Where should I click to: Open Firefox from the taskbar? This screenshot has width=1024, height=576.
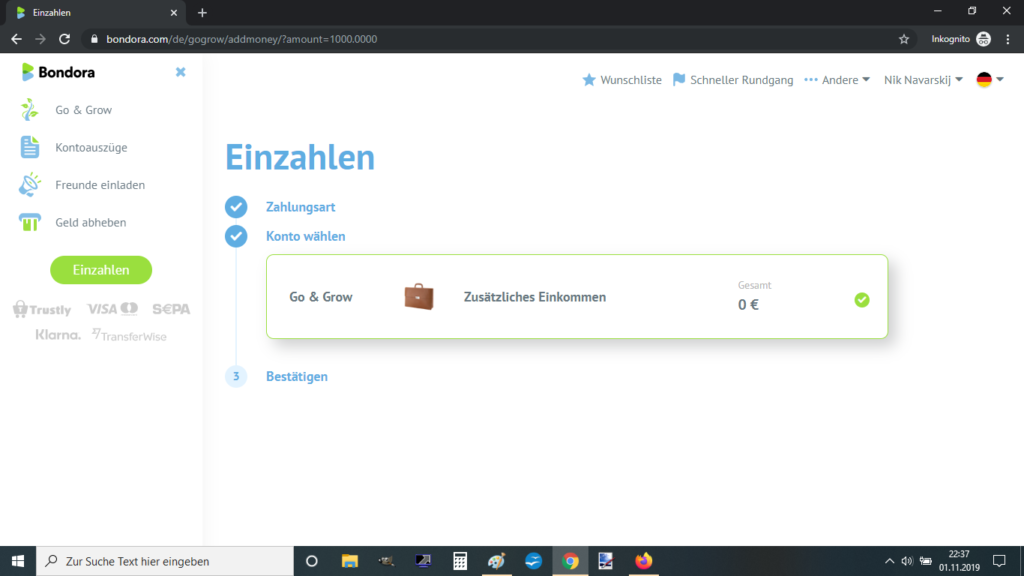[x=644, y=561]
